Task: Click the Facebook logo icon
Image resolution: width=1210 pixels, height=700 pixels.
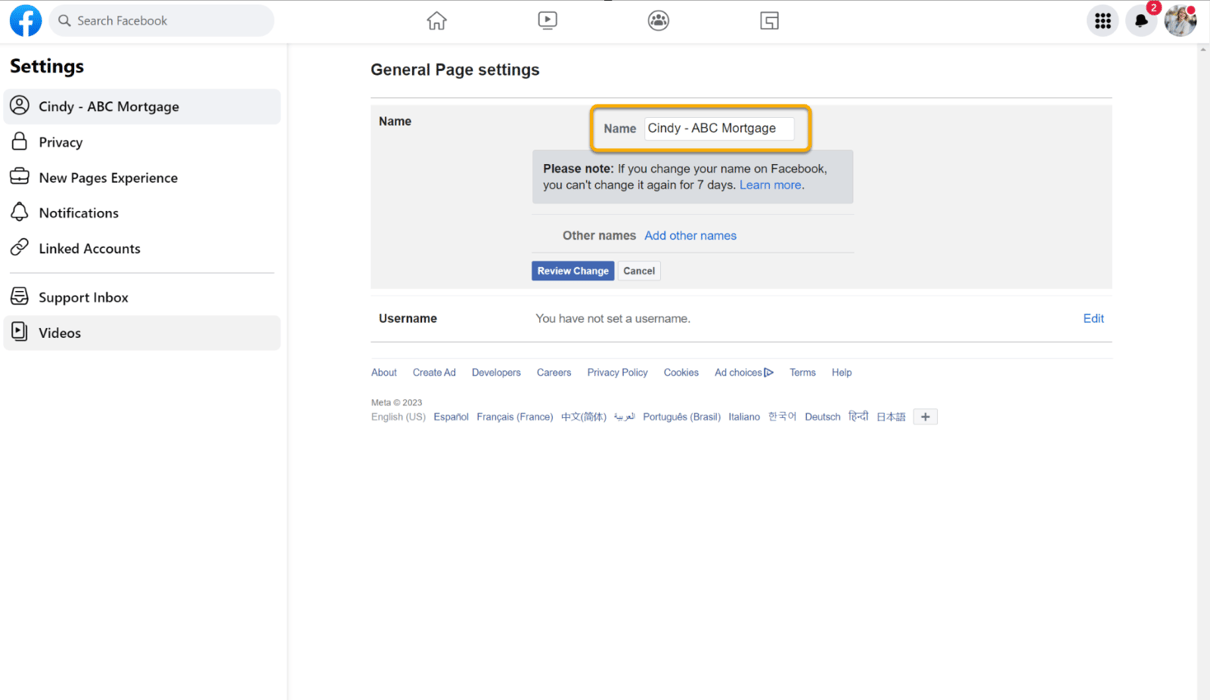Action: (26, 21)
